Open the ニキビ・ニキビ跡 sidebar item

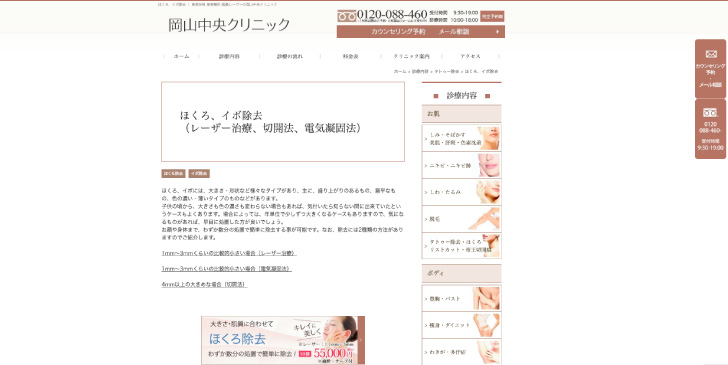462,165
